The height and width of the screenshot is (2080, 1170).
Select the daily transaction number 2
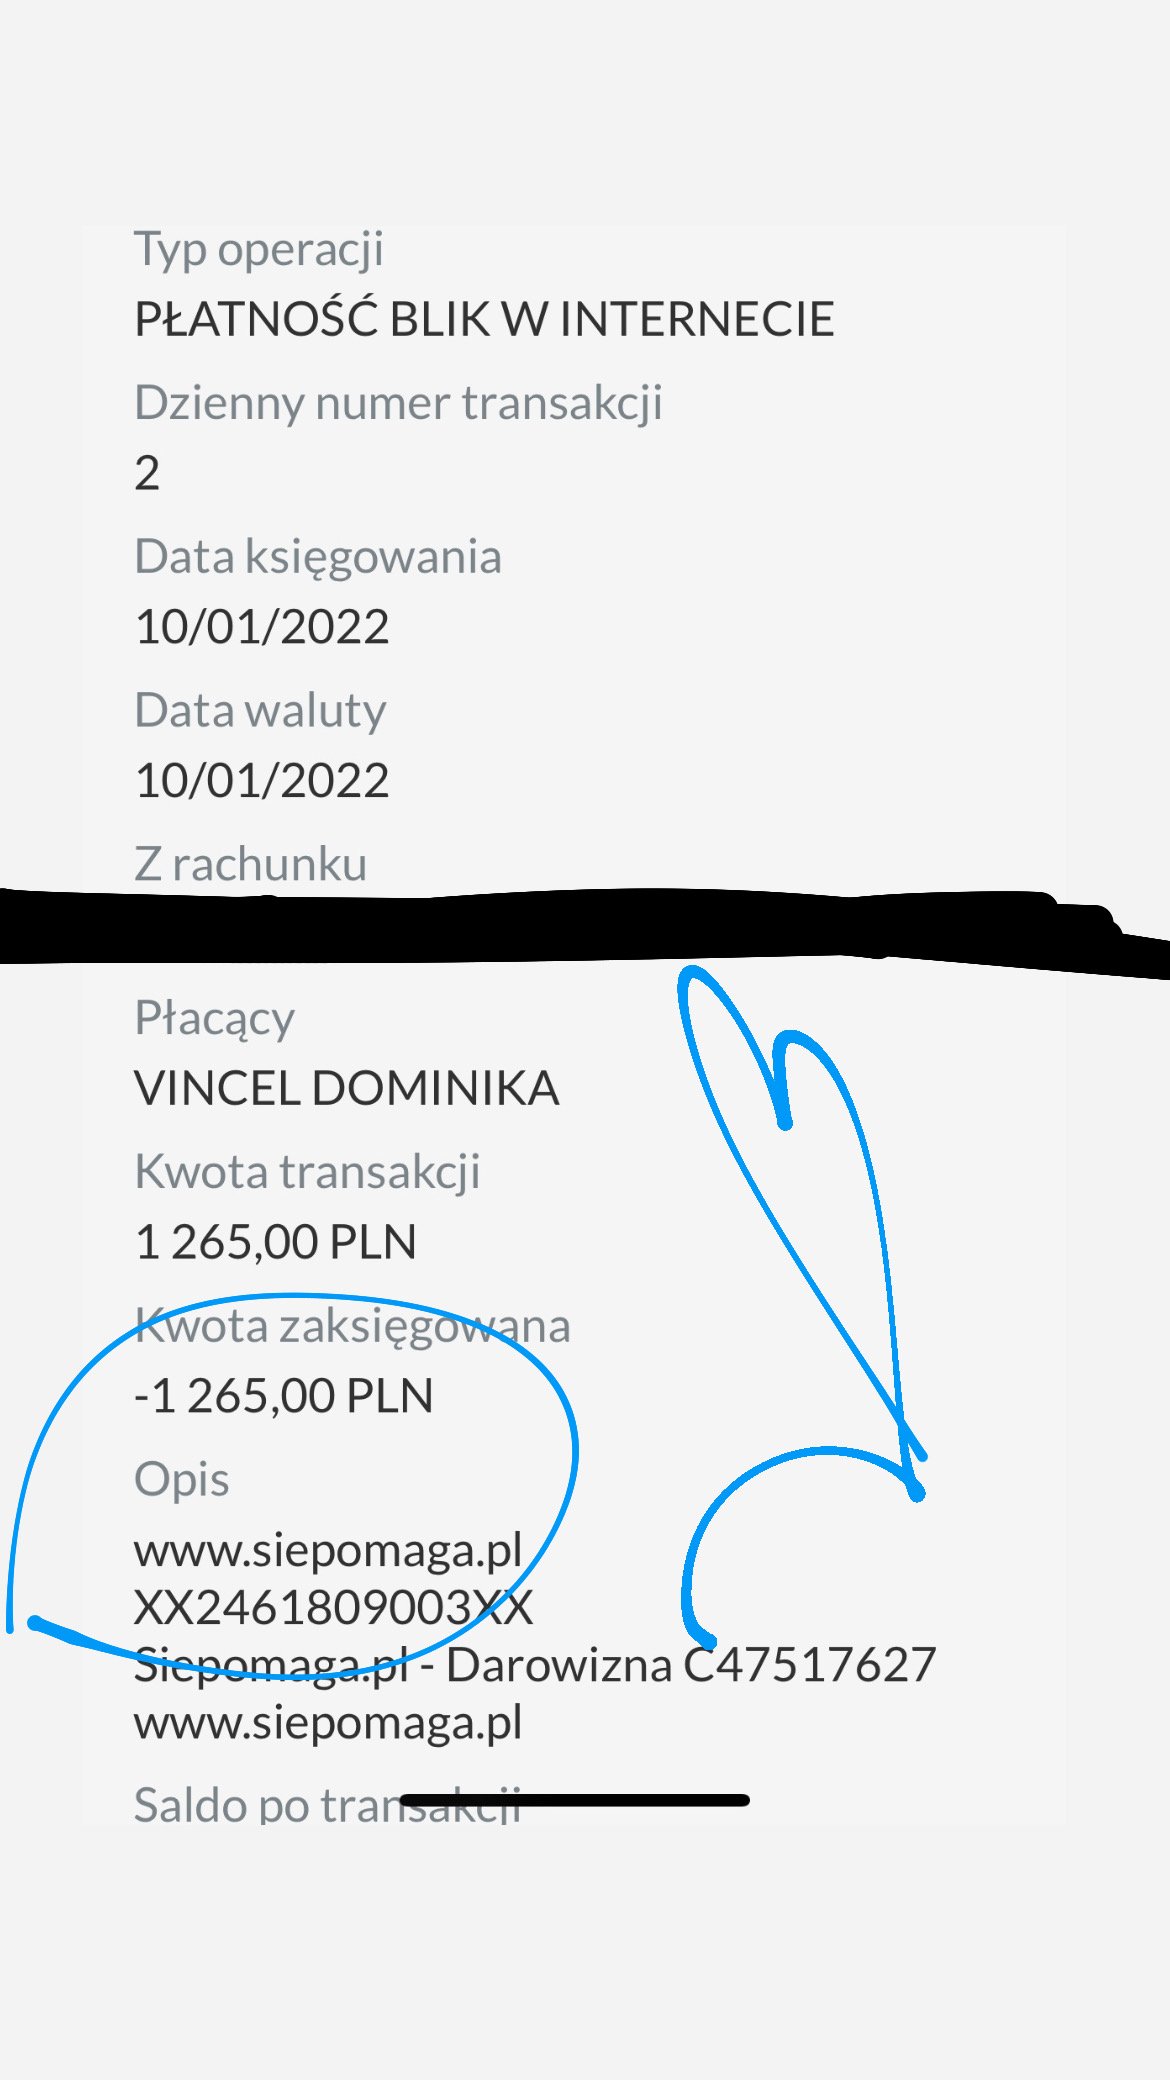coord(147,473)
